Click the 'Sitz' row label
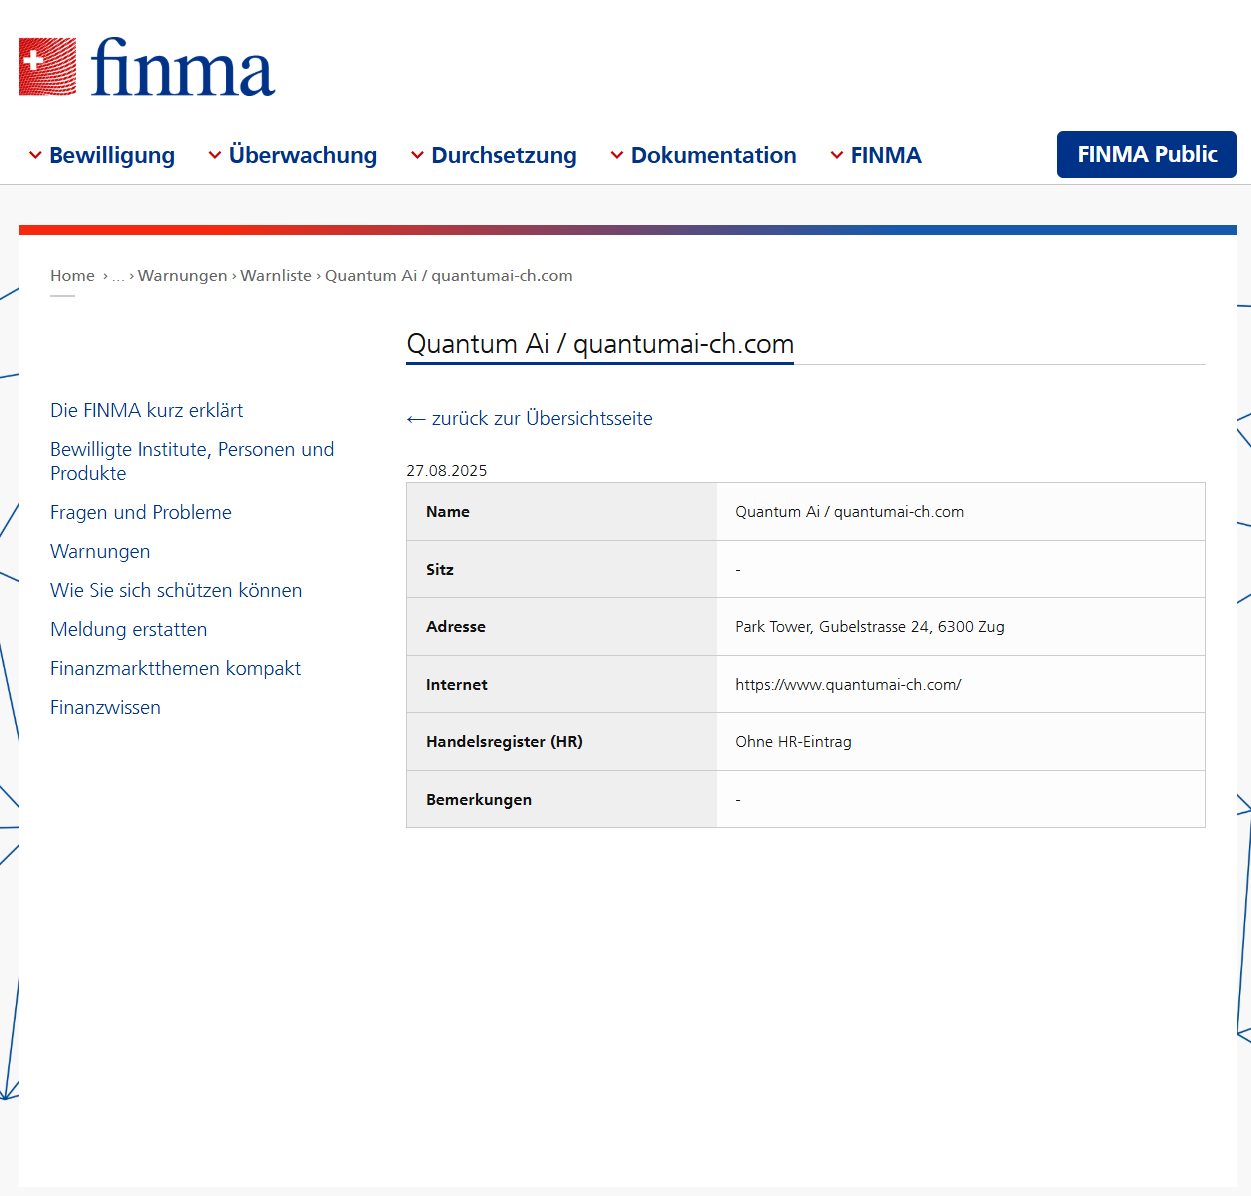The width and height of the screenshot is (1251, 1196). coord(440,569)
